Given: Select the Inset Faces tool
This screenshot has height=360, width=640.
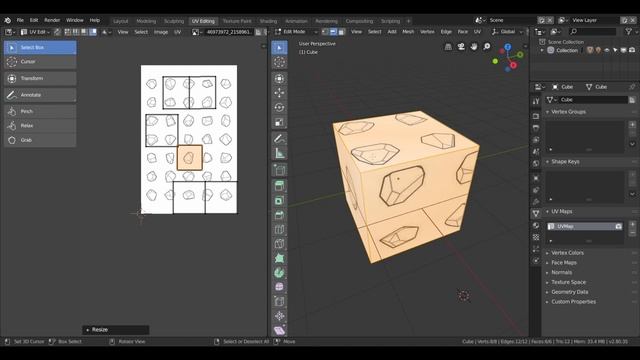Looking at the screenshot, I should point(279,200).
